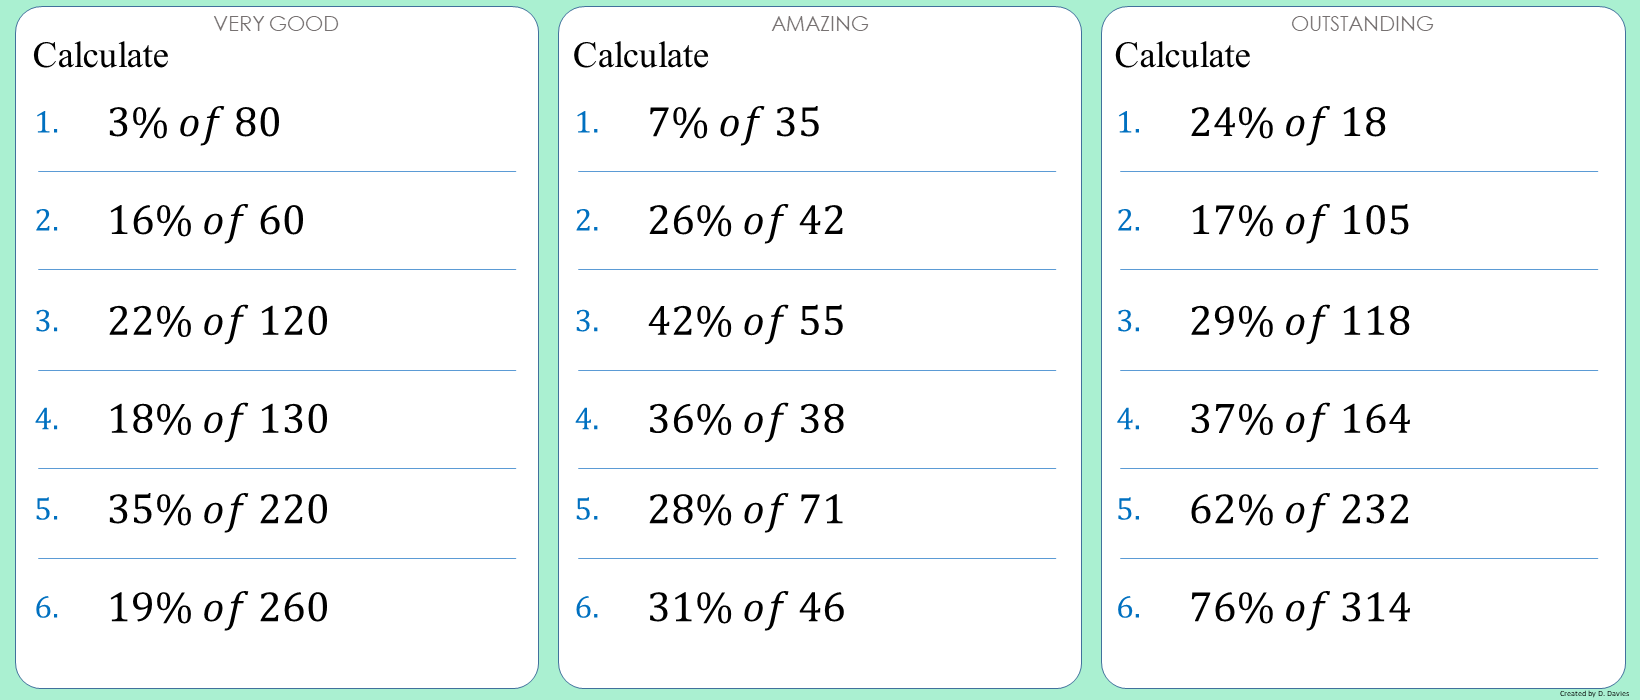Select the 76% of 314 problem
This screenshot has width=1640, height=700.
[x=1300, y=608]
